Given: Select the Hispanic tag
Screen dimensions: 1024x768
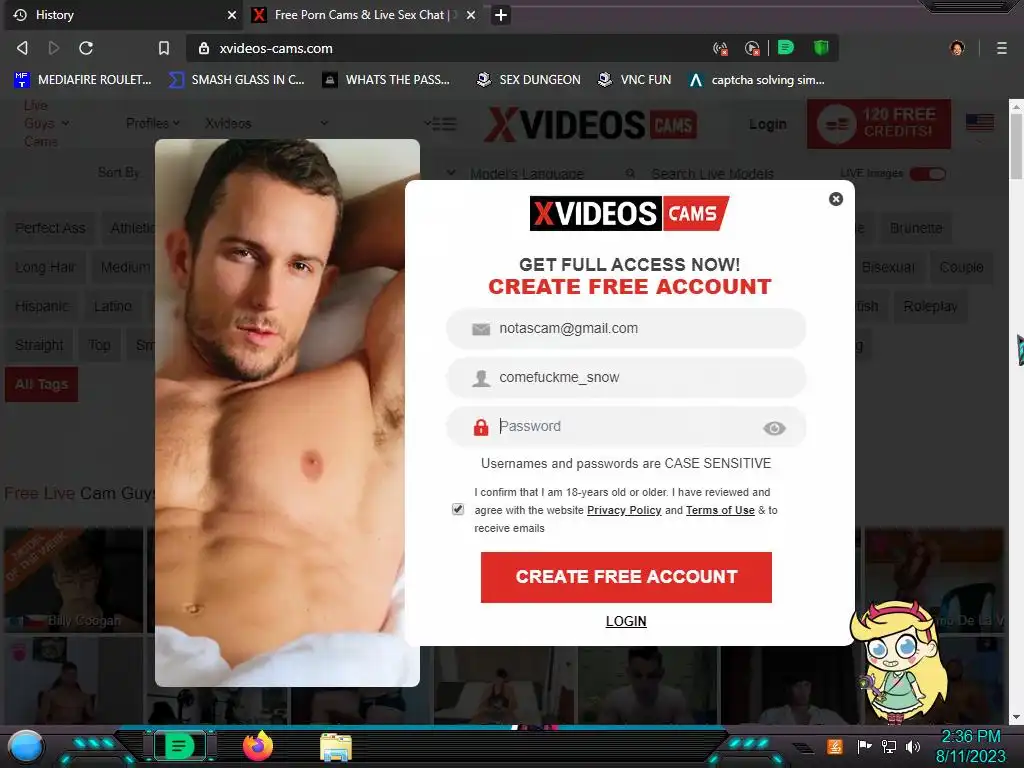Looking at the screenshot, I should [x=42, y=306].
